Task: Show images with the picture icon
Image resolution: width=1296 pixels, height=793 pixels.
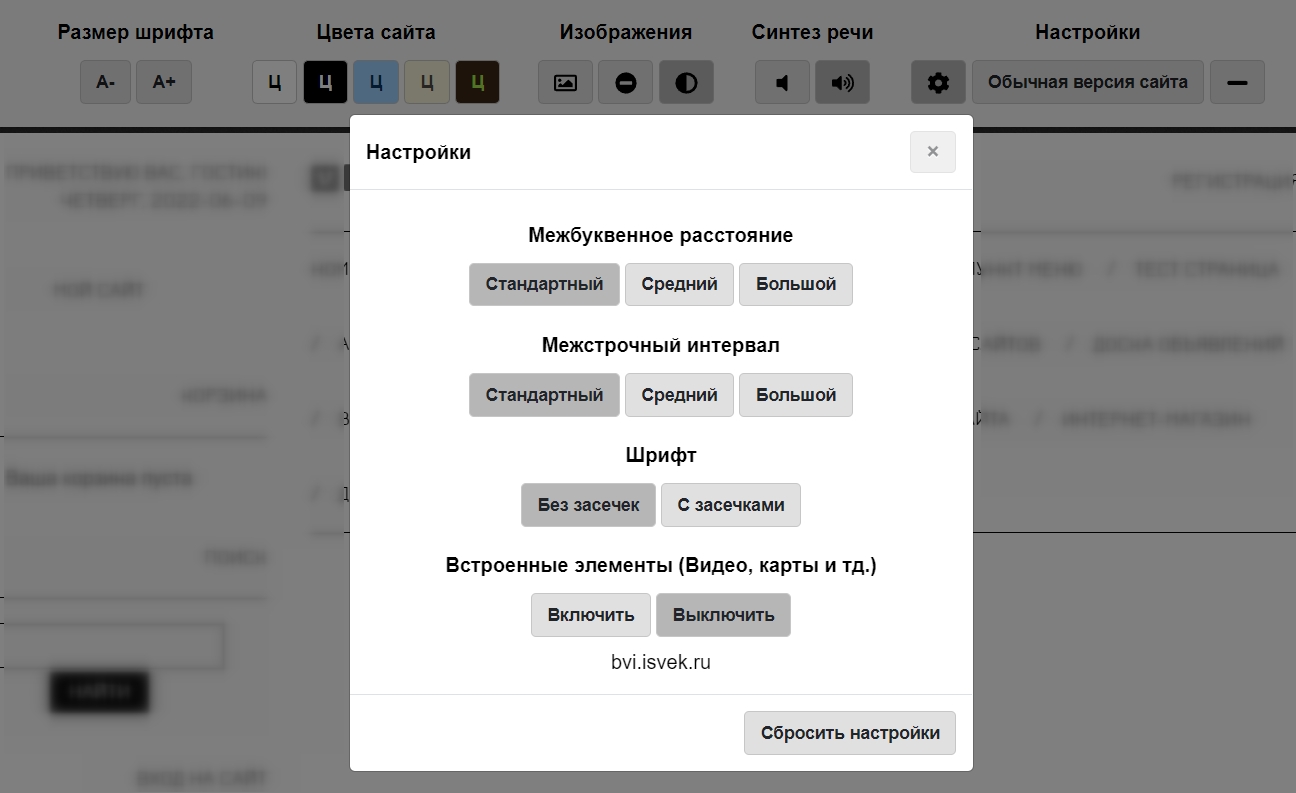Action: click(x=565, y=82)
